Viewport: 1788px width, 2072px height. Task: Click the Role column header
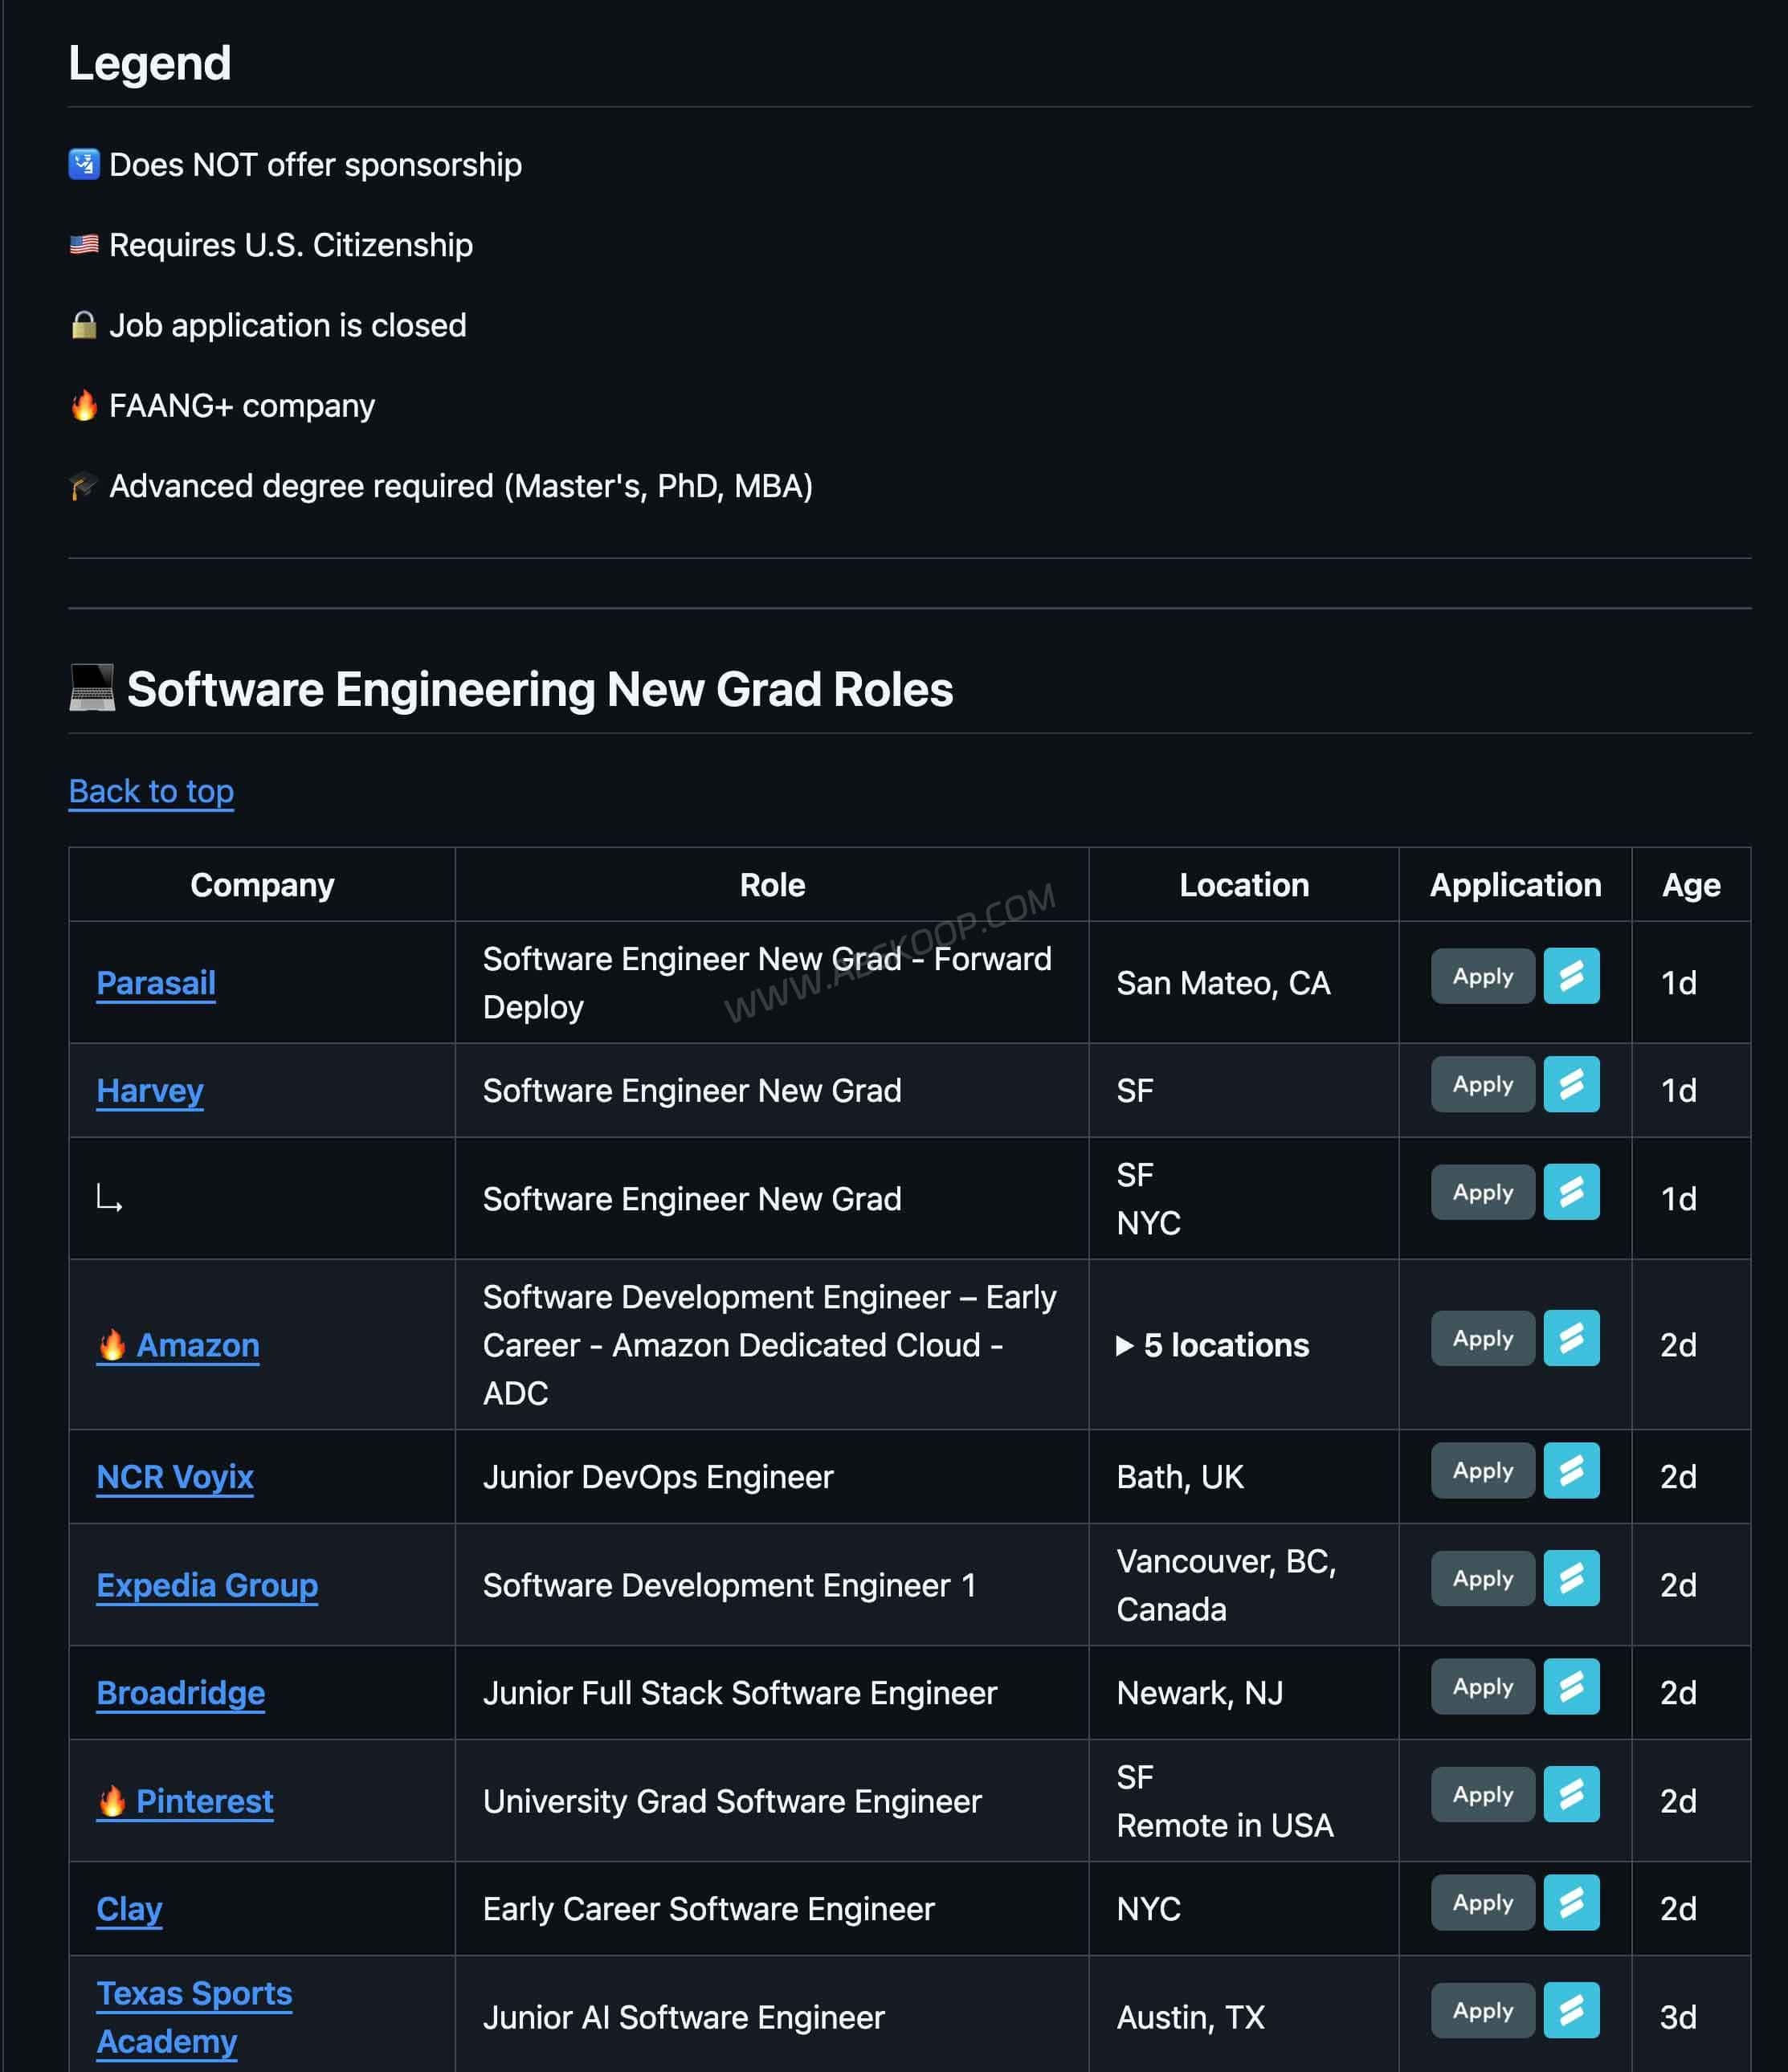(772, 885)
